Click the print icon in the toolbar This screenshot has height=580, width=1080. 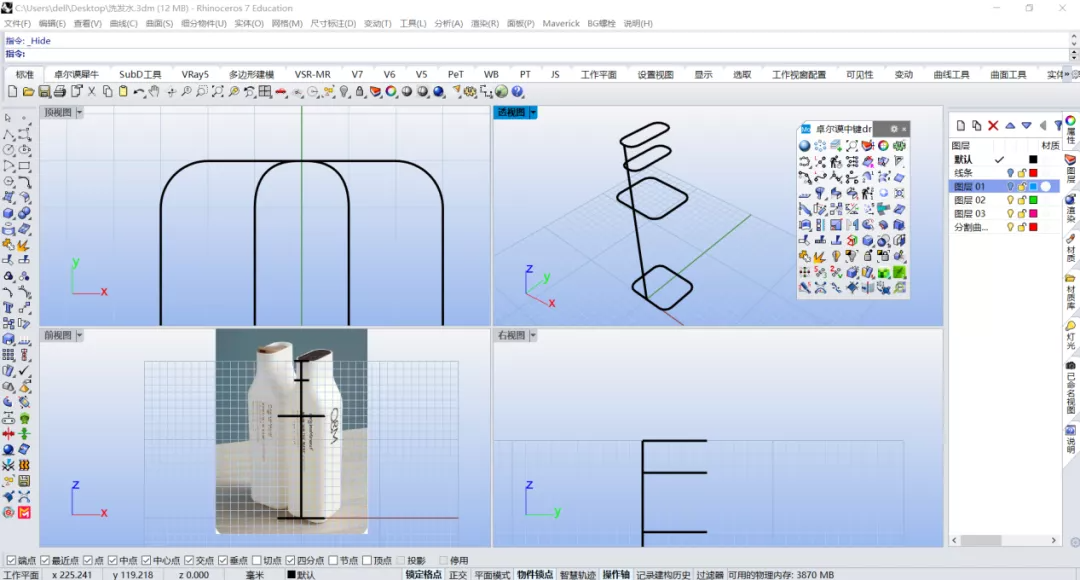[60, 92]
